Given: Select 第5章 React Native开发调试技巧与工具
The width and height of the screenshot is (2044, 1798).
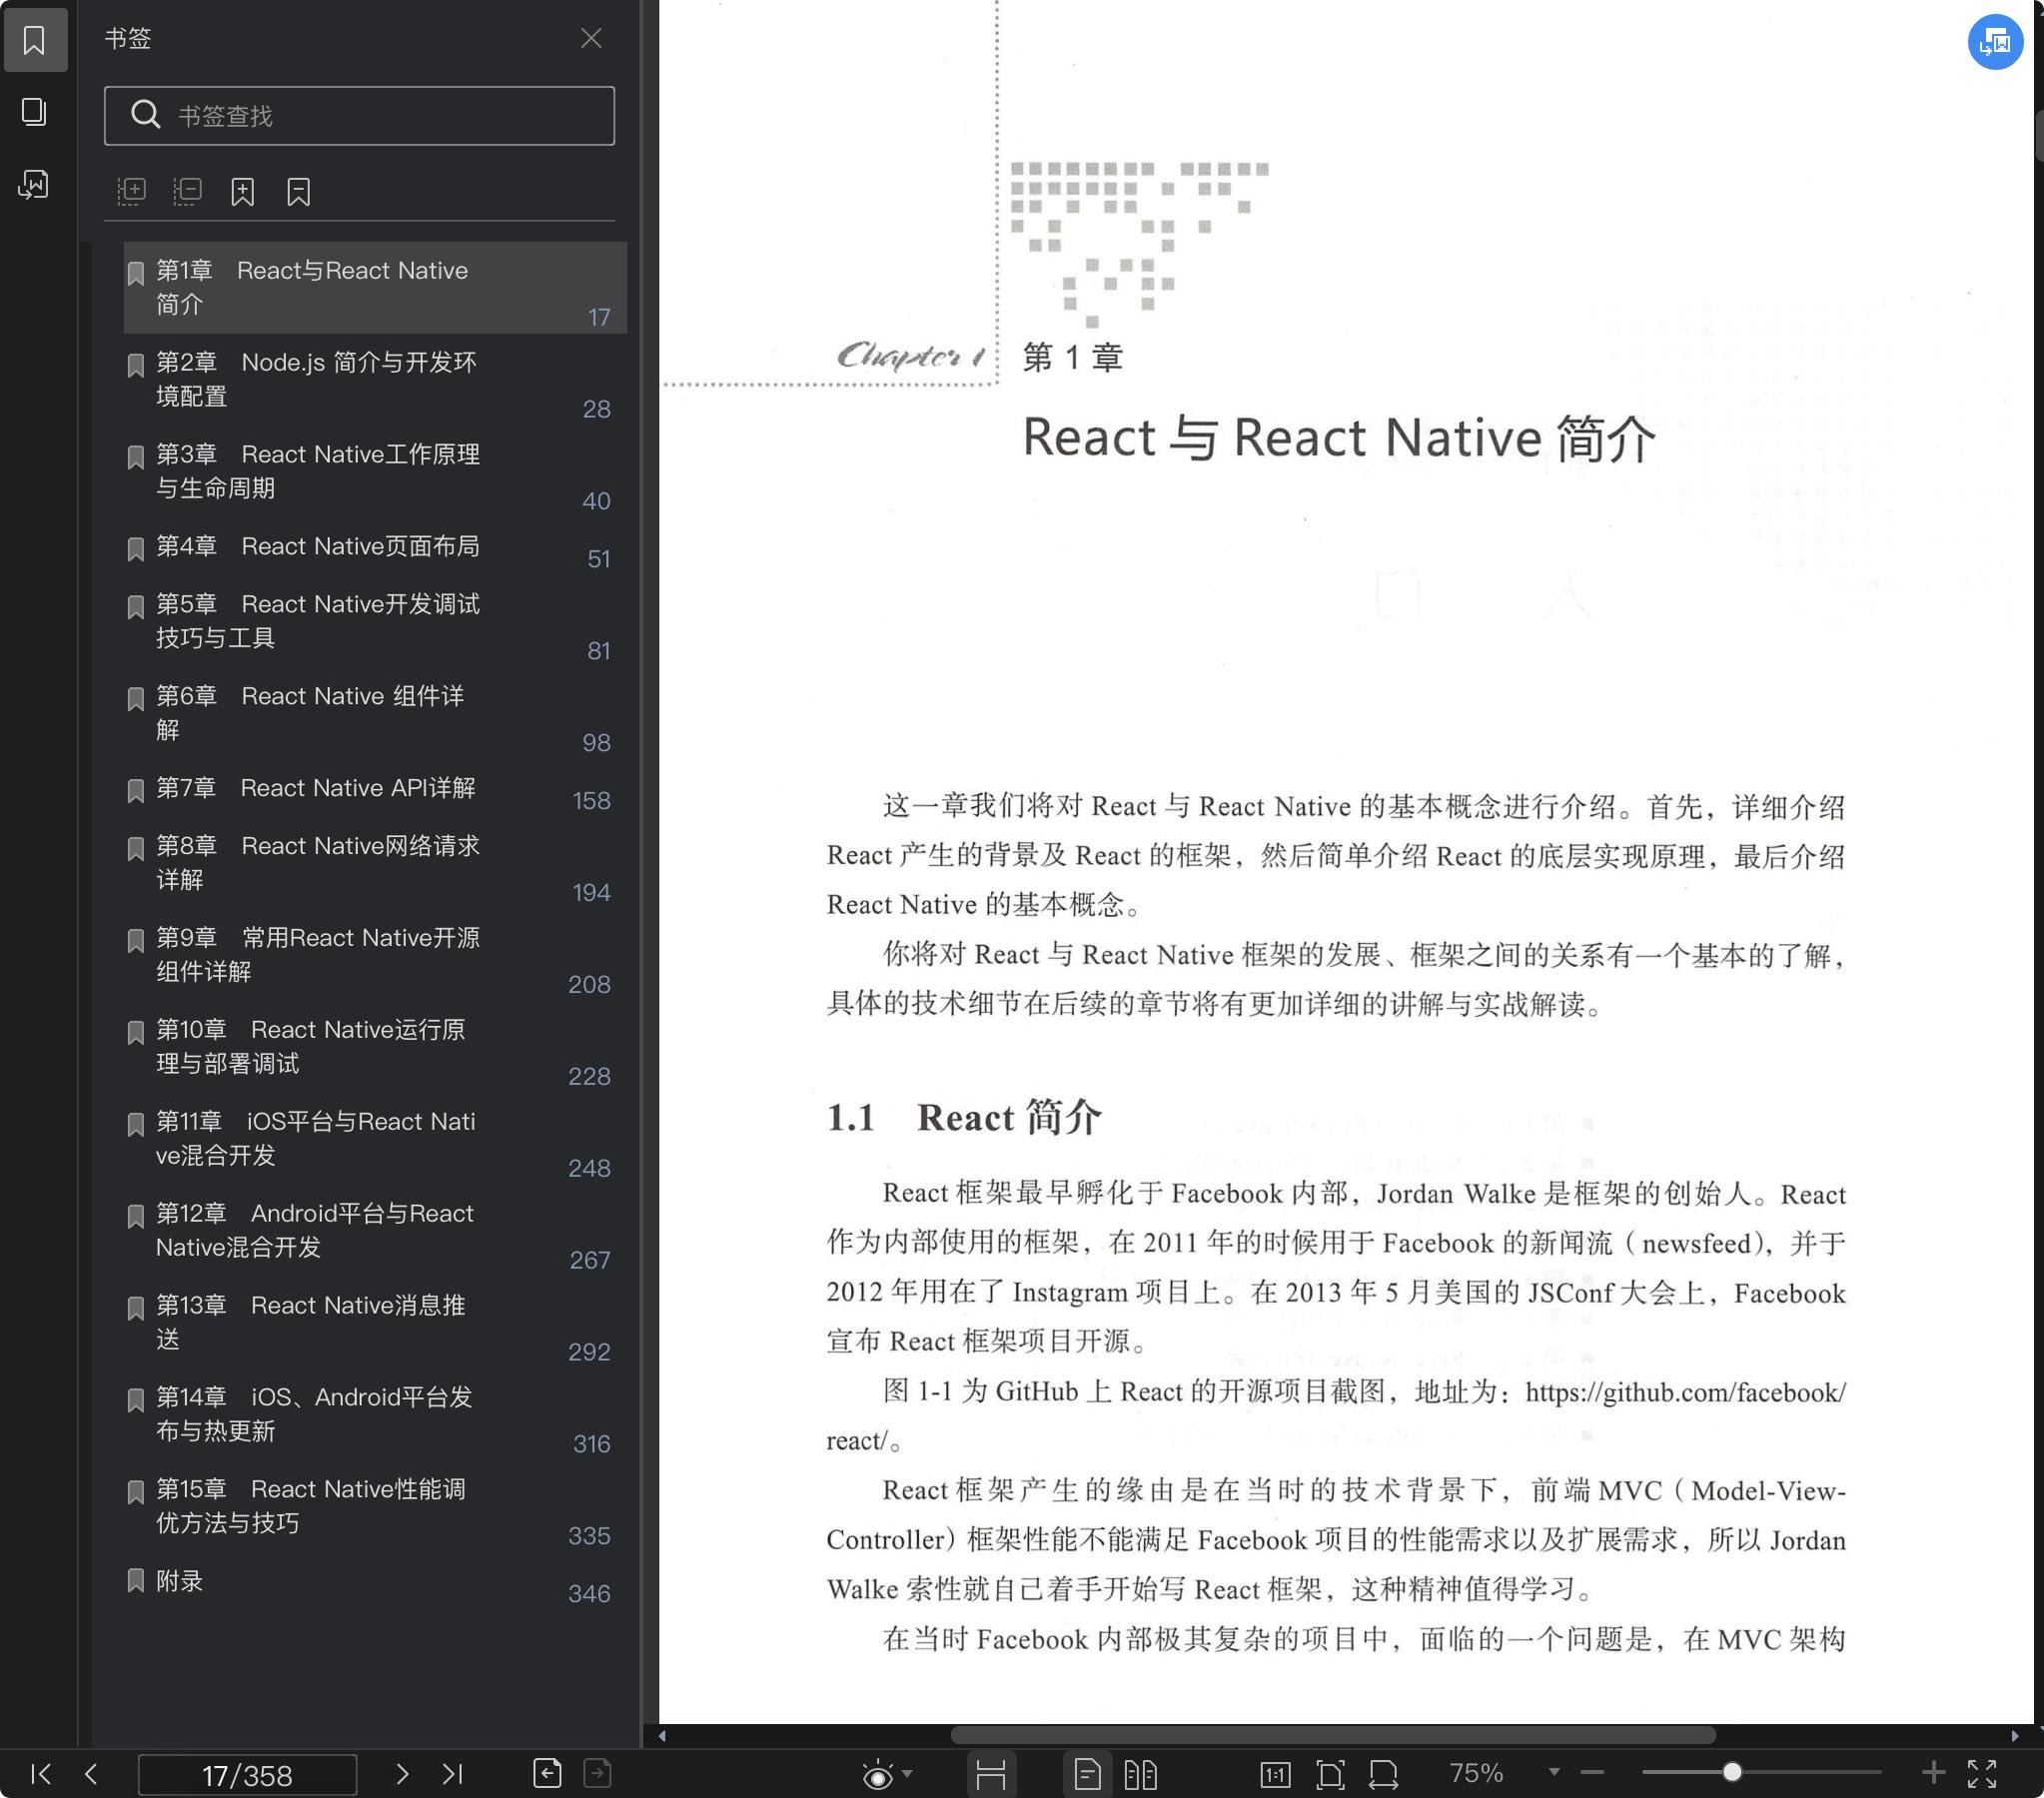Looking at the screenshot, I should pos(375,621).
